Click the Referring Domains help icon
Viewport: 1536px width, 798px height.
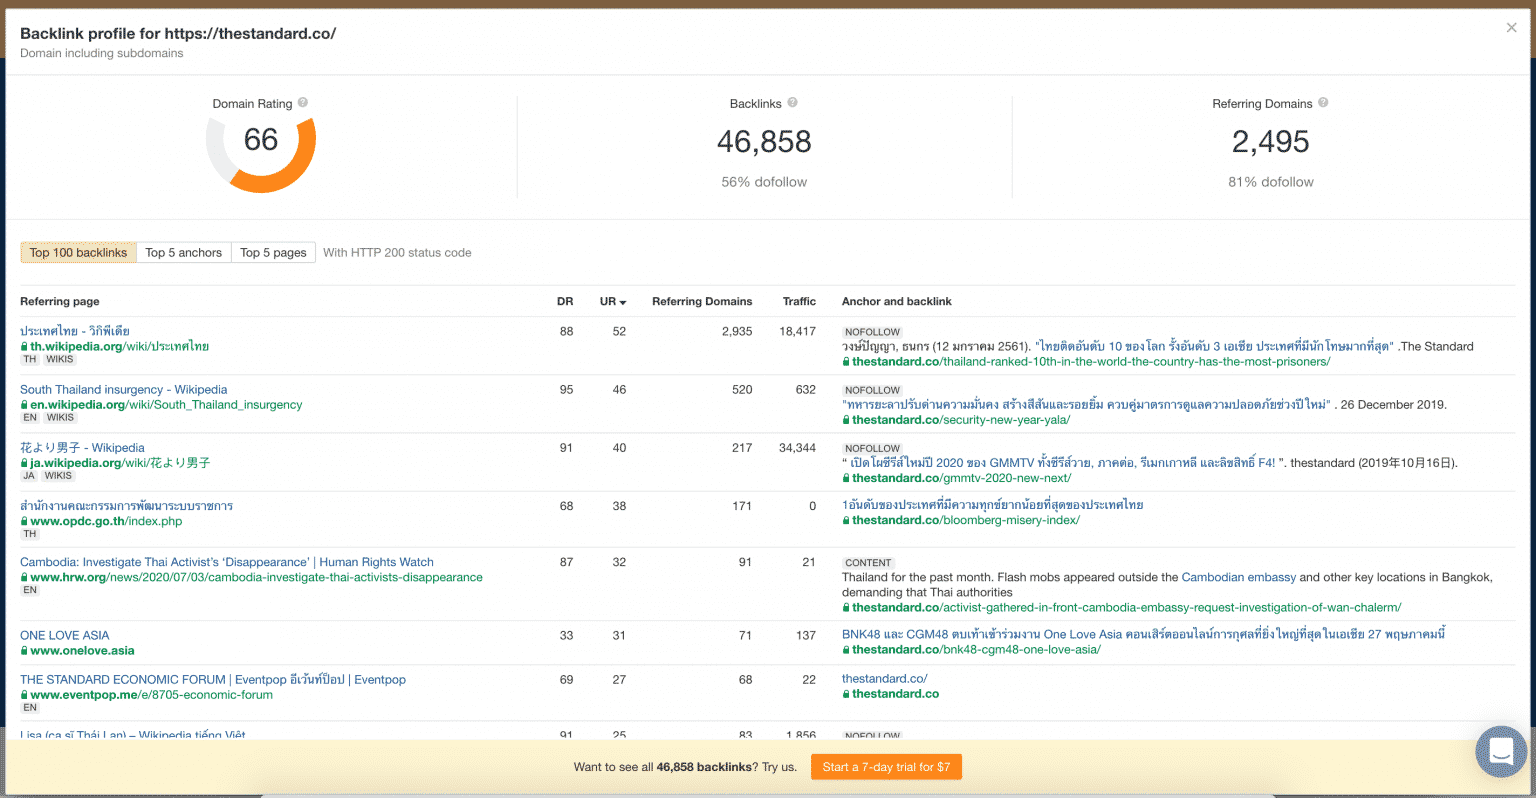click(x=1323, y=103)
